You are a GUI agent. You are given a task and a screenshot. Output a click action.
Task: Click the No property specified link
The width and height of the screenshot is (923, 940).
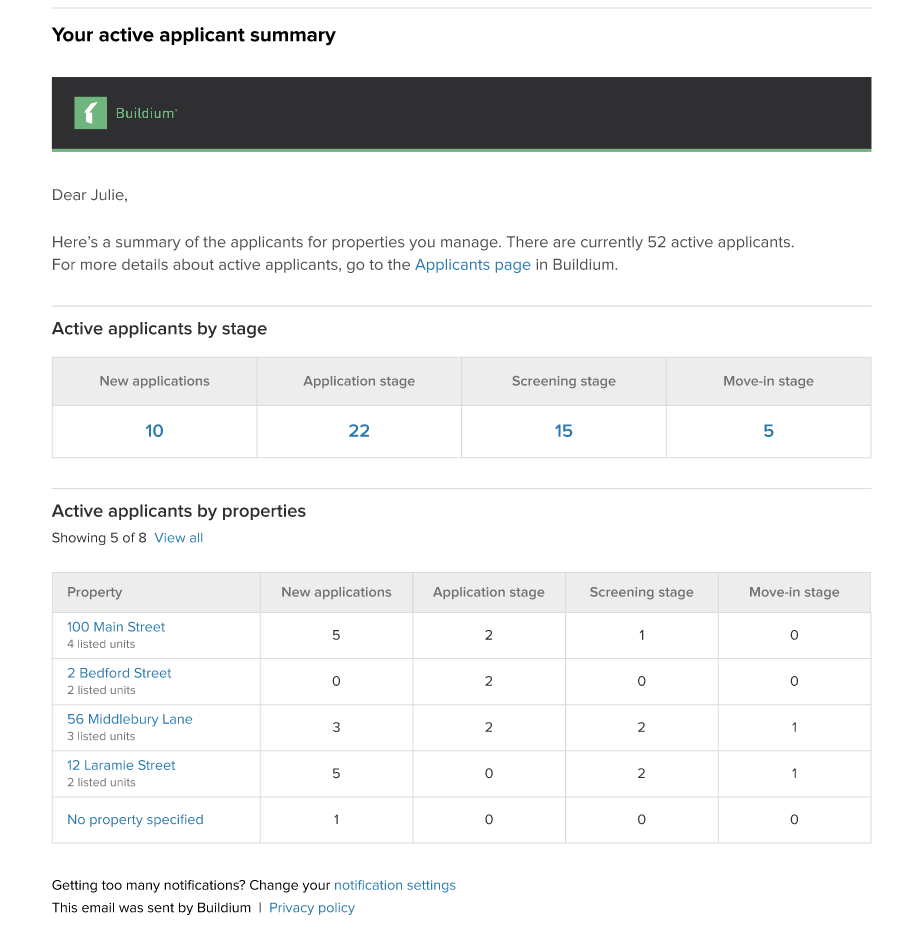135,819
